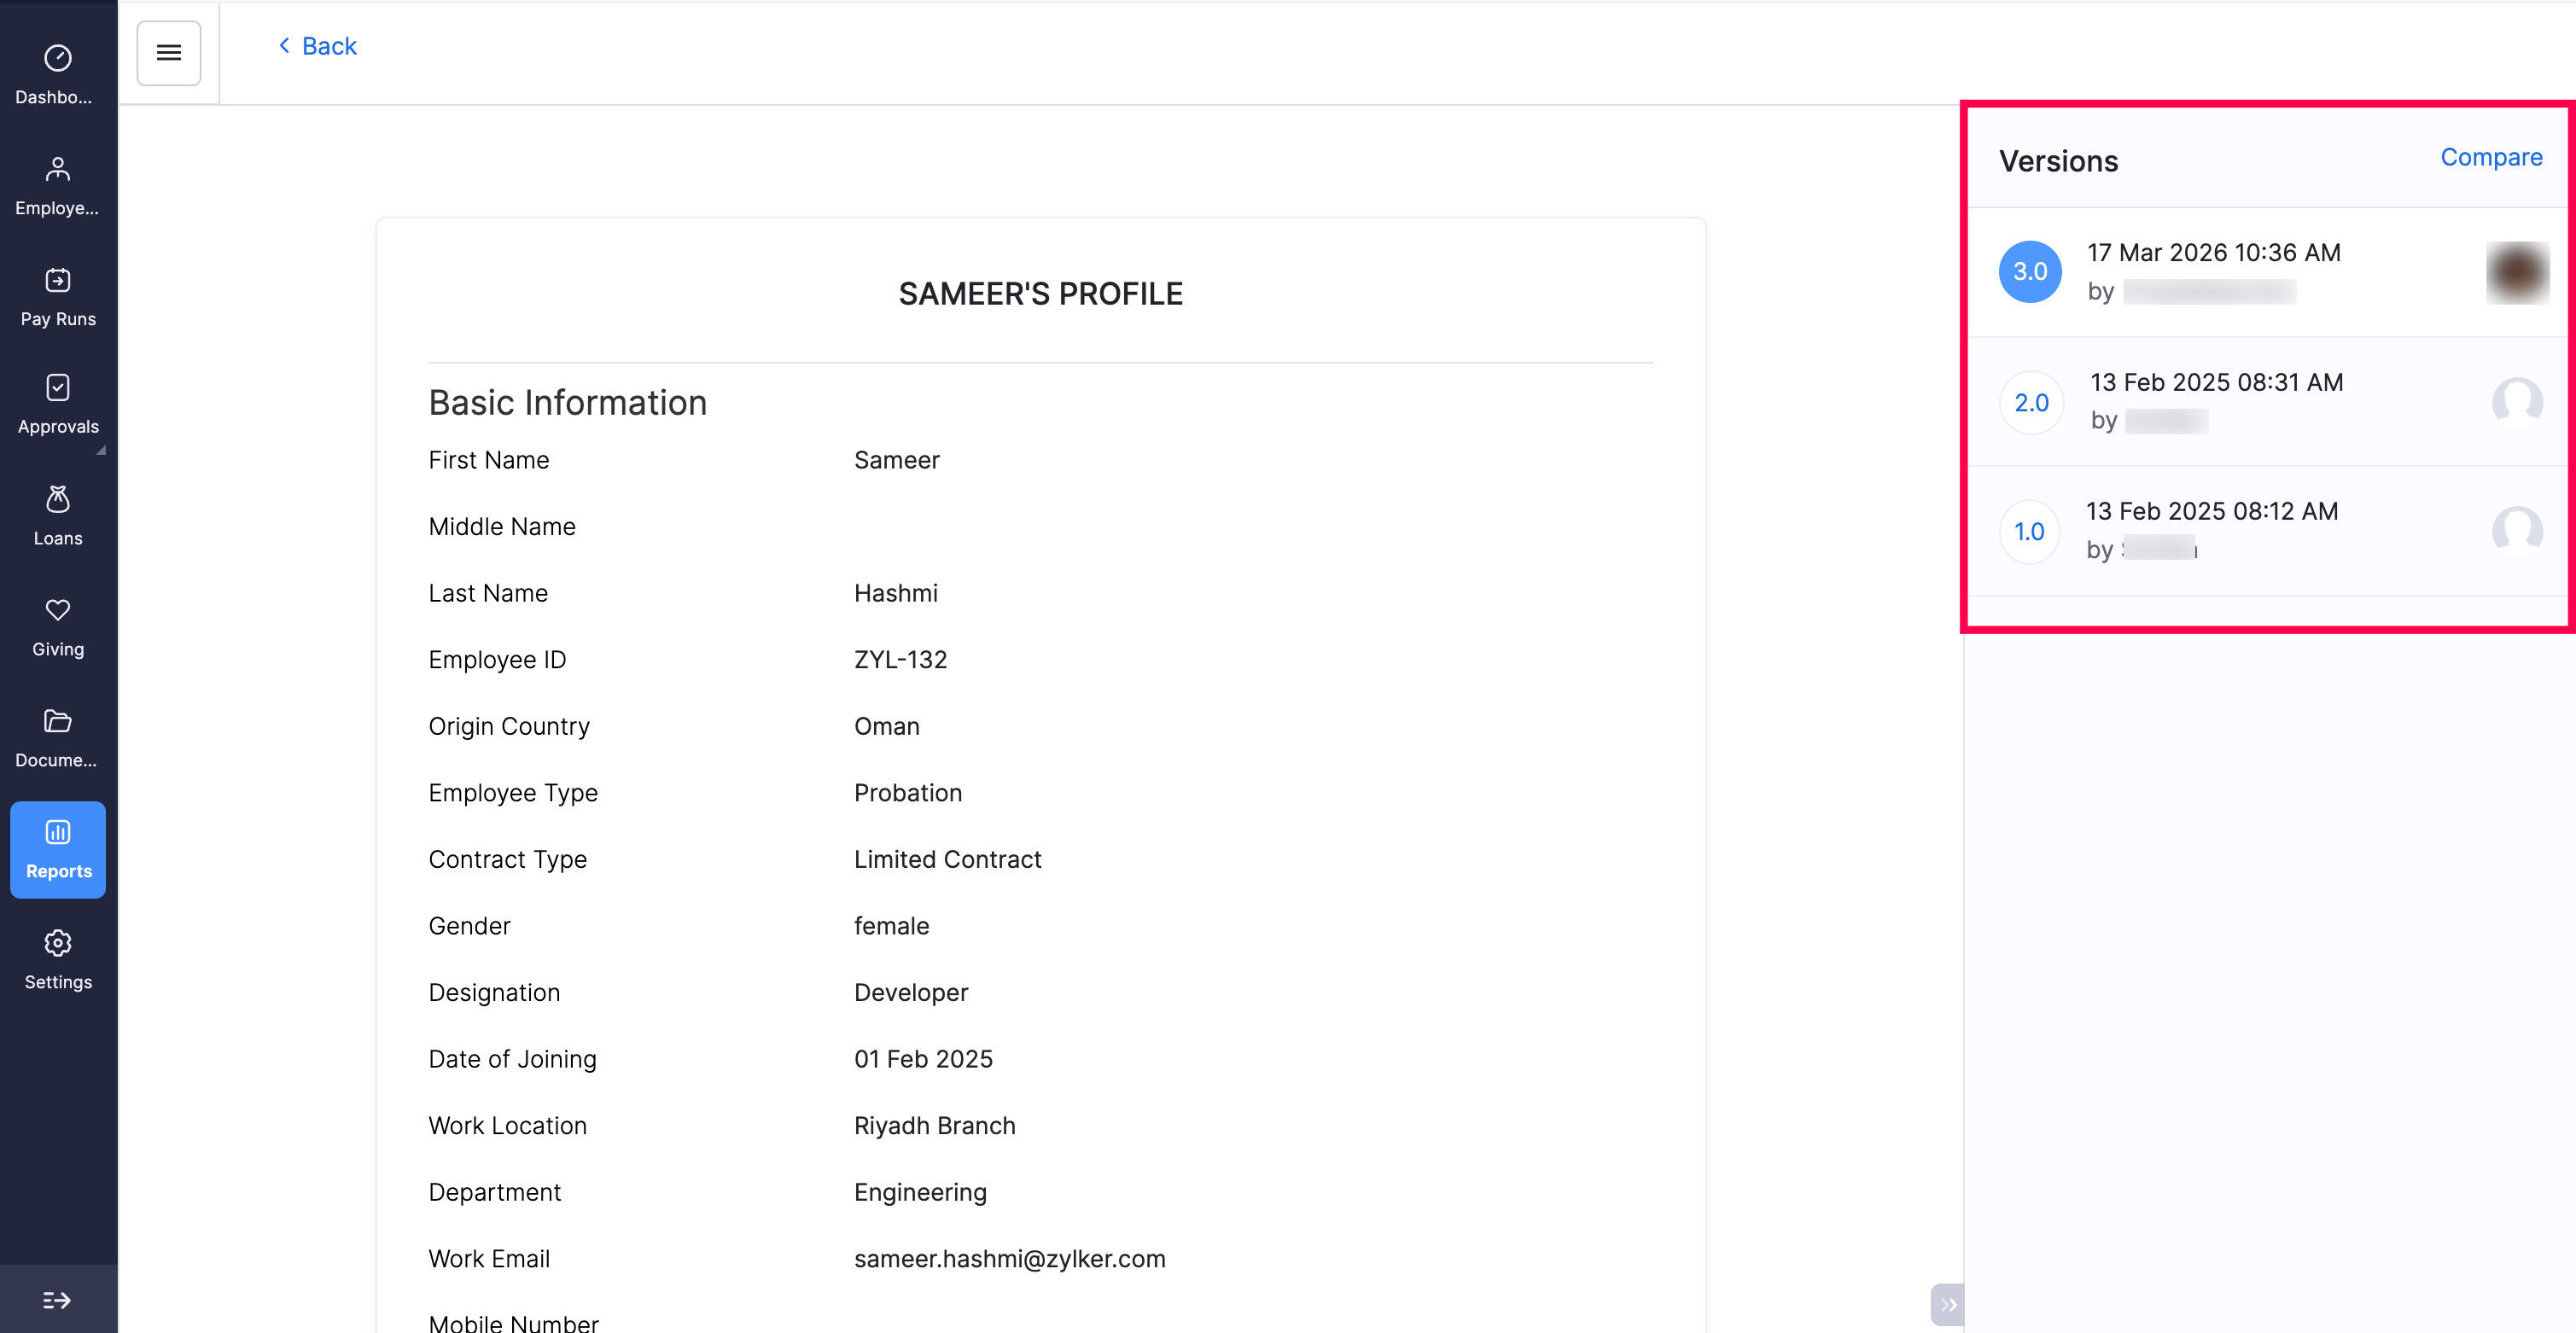
Task: Open Settings gear in sidebar
Action: click(x=58, y=944)
